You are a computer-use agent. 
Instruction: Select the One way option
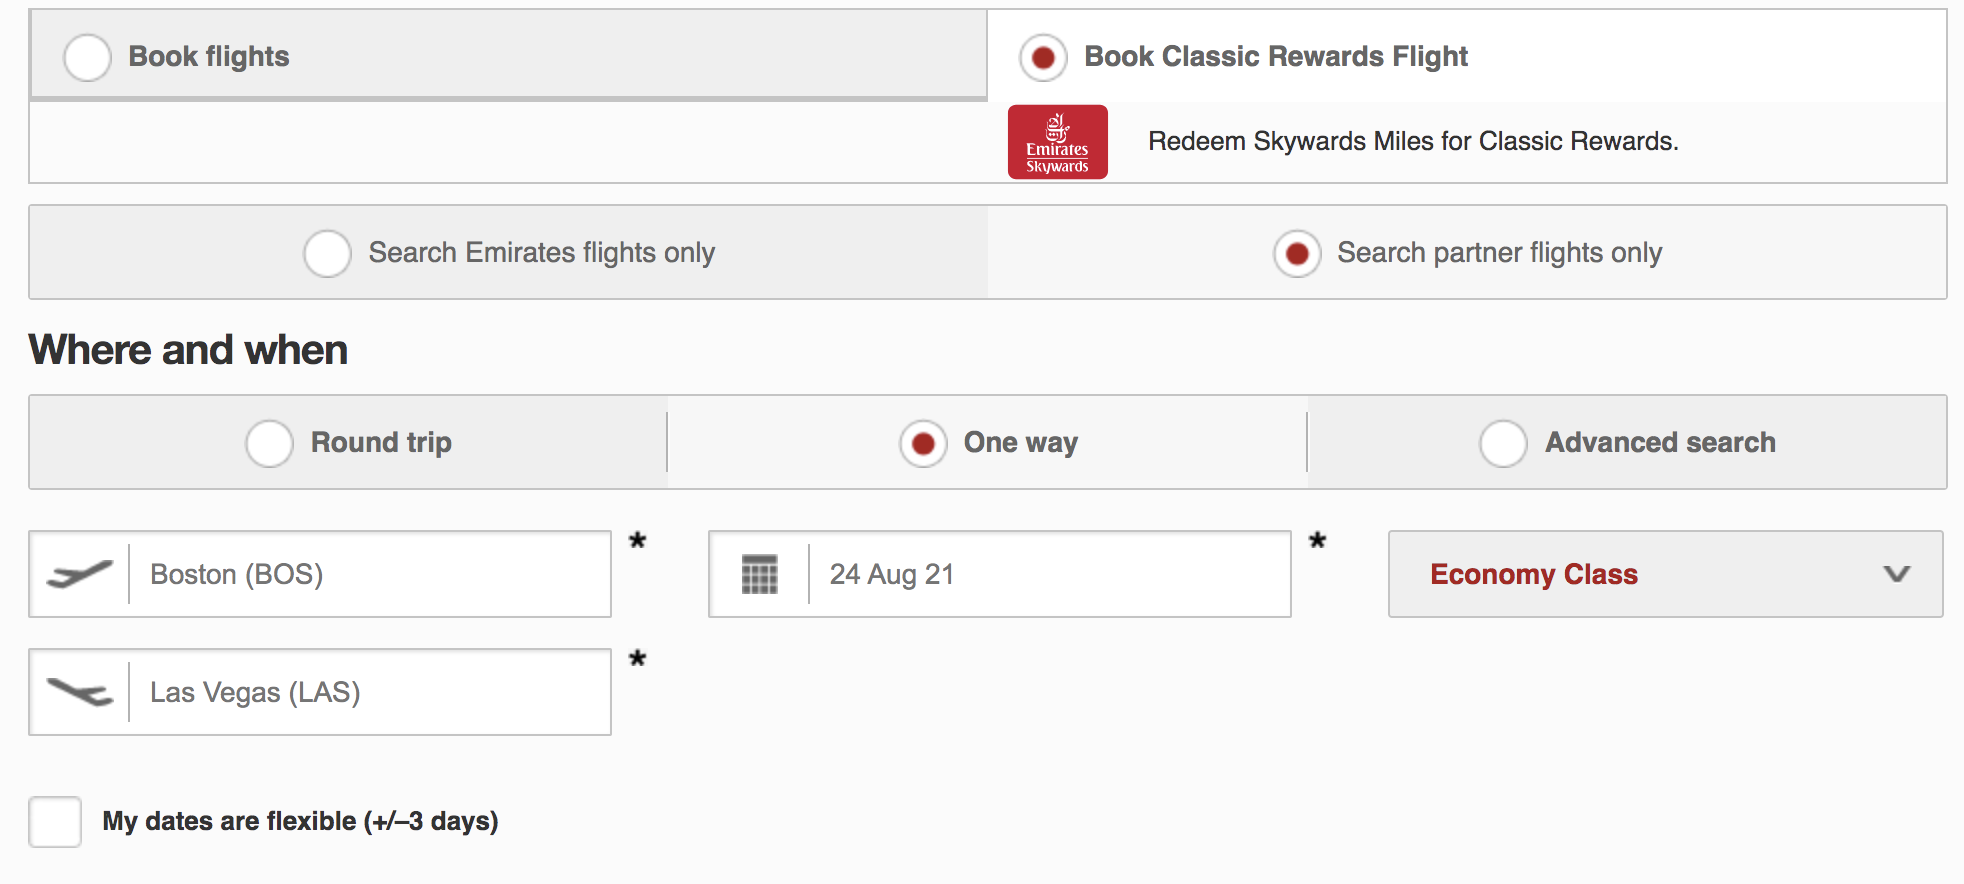[921, 443]
